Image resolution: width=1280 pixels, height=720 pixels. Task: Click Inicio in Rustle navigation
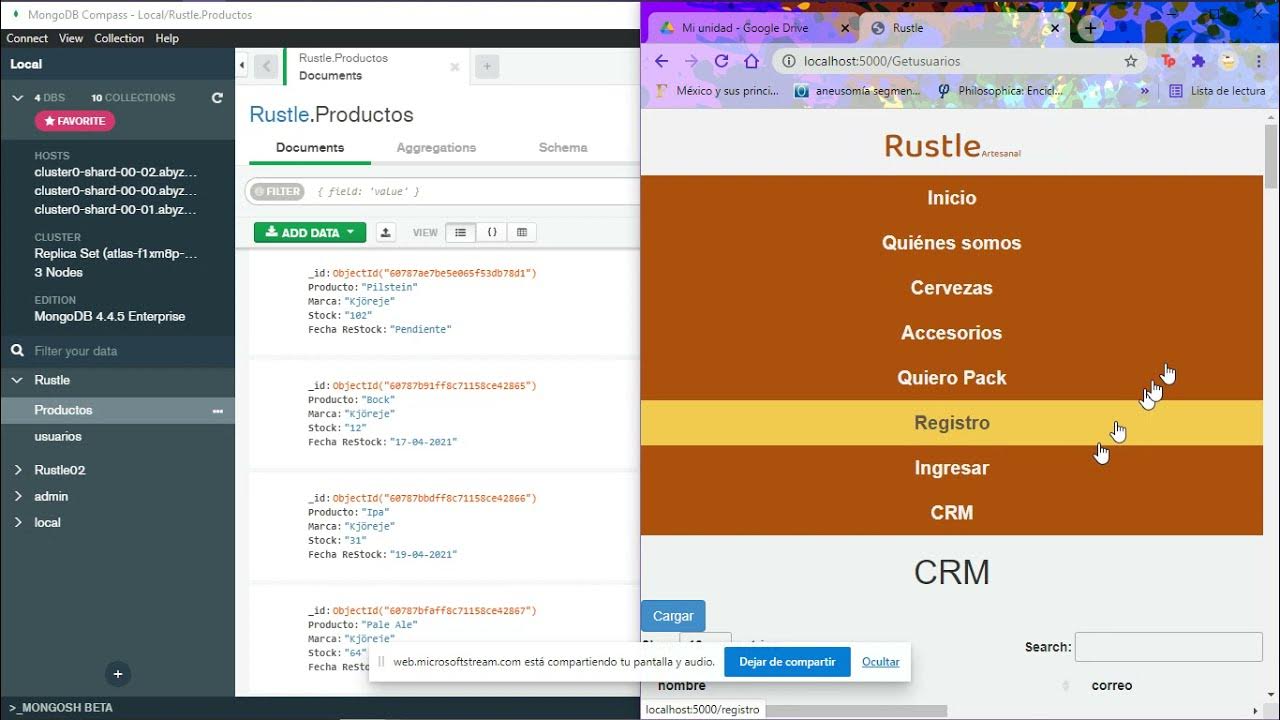click(x=951, y=198)
